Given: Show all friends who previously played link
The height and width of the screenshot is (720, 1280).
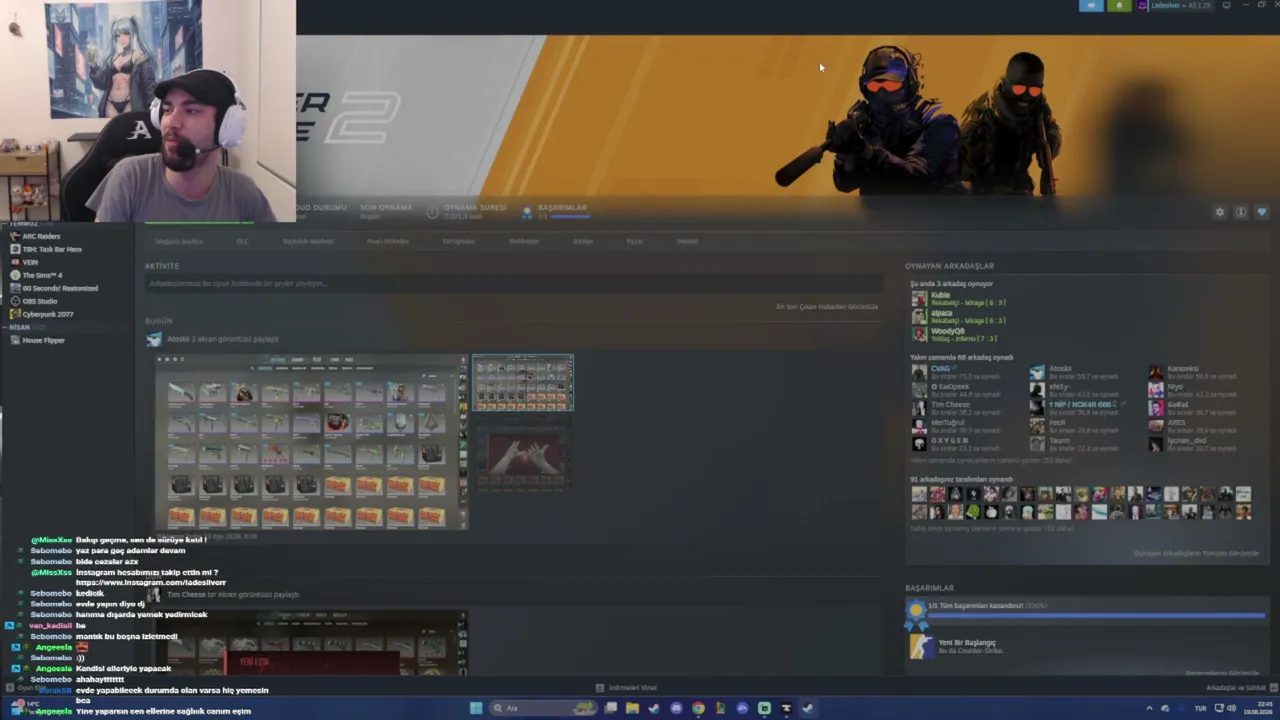Looking at the screenshot, I should [992, 528].
